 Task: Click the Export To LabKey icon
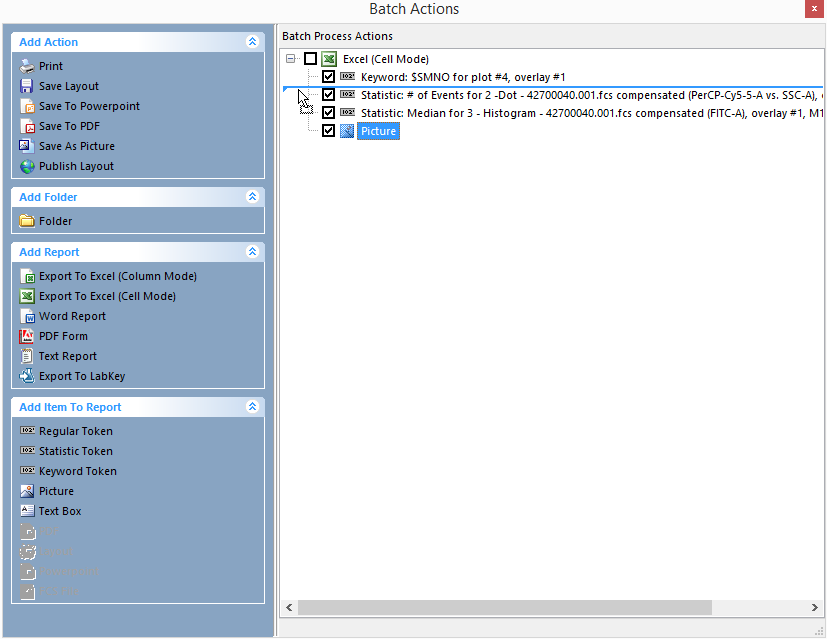click(x=27, y=376)
